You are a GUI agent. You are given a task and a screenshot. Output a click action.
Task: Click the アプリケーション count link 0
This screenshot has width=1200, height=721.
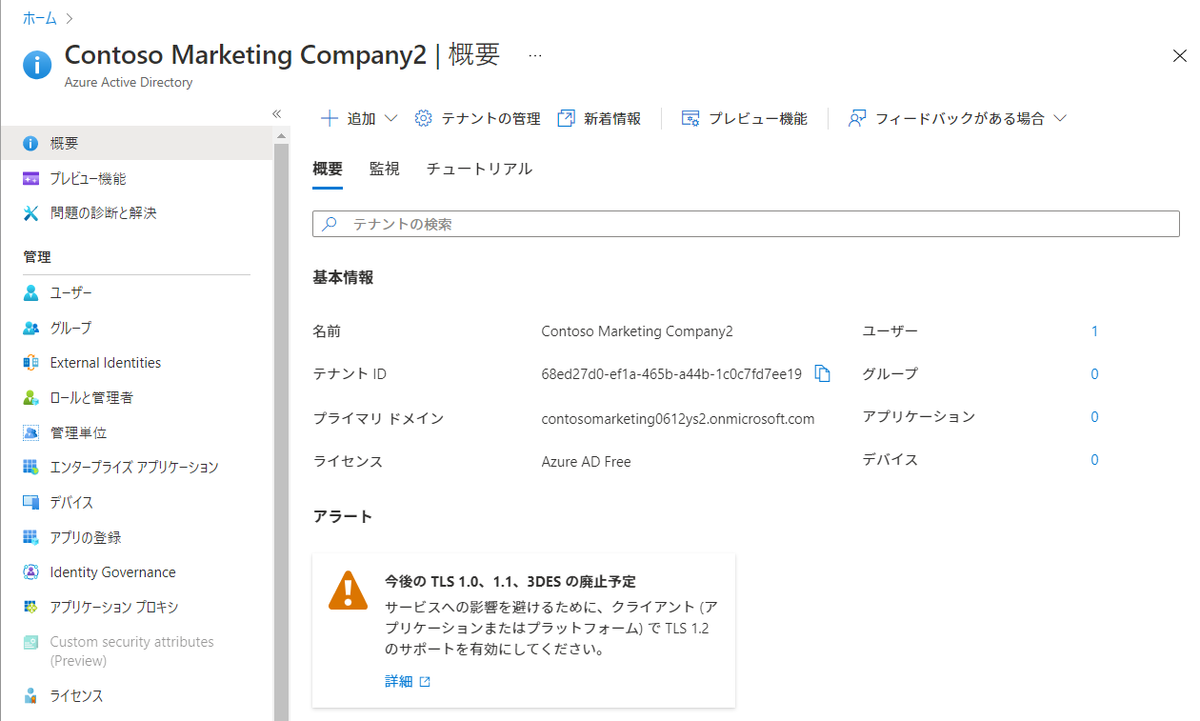pyautogui.click(x=1095, y=417)
